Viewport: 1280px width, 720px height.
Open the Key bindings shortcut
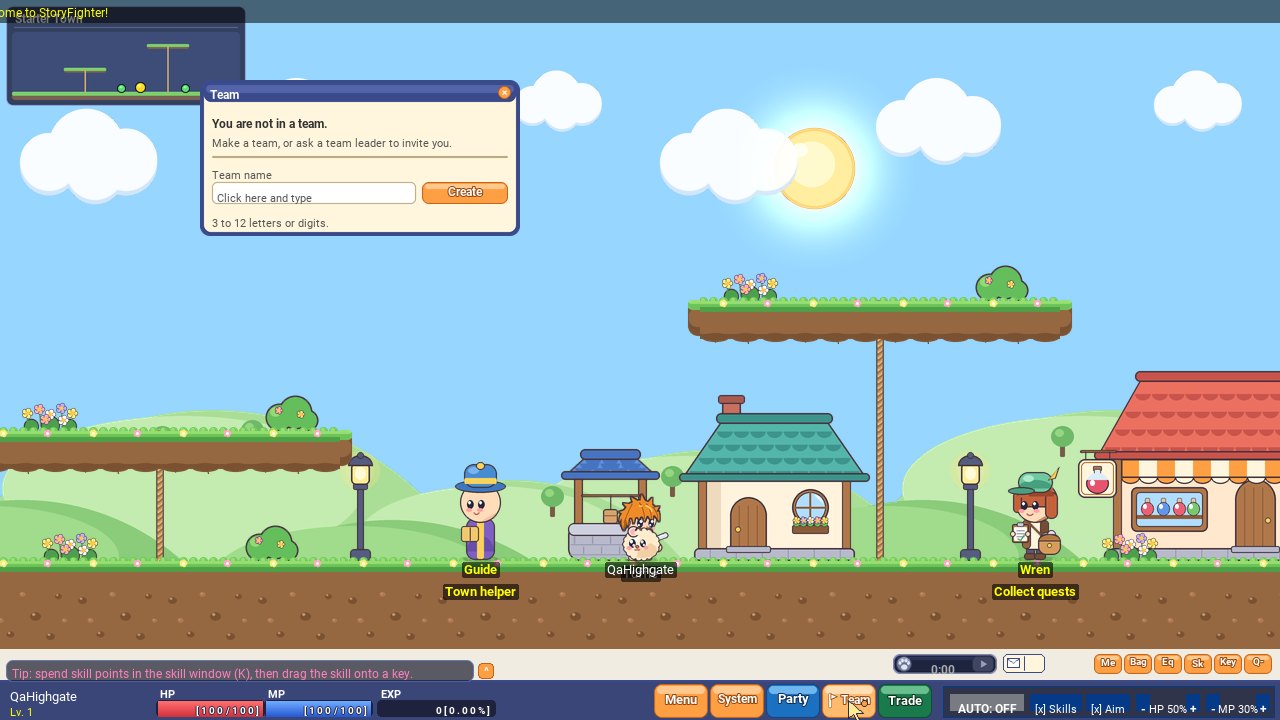click(x=1227, y=663)
